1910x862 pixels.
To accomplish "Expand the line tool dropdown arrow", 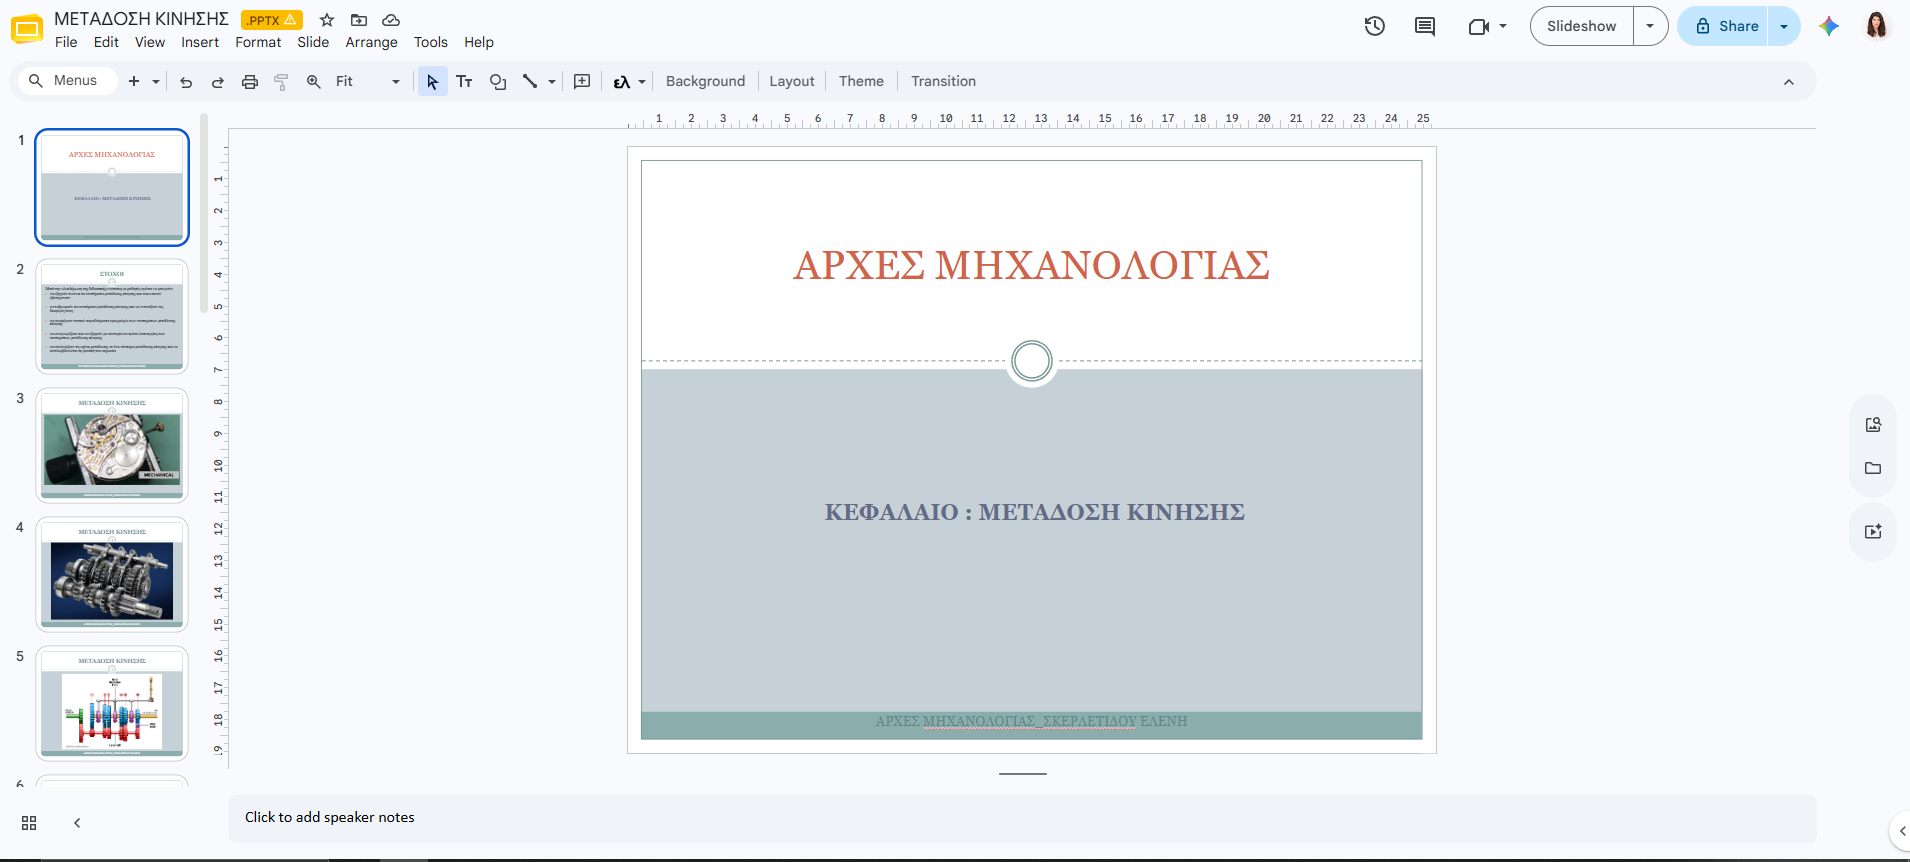I will (552, 82).
